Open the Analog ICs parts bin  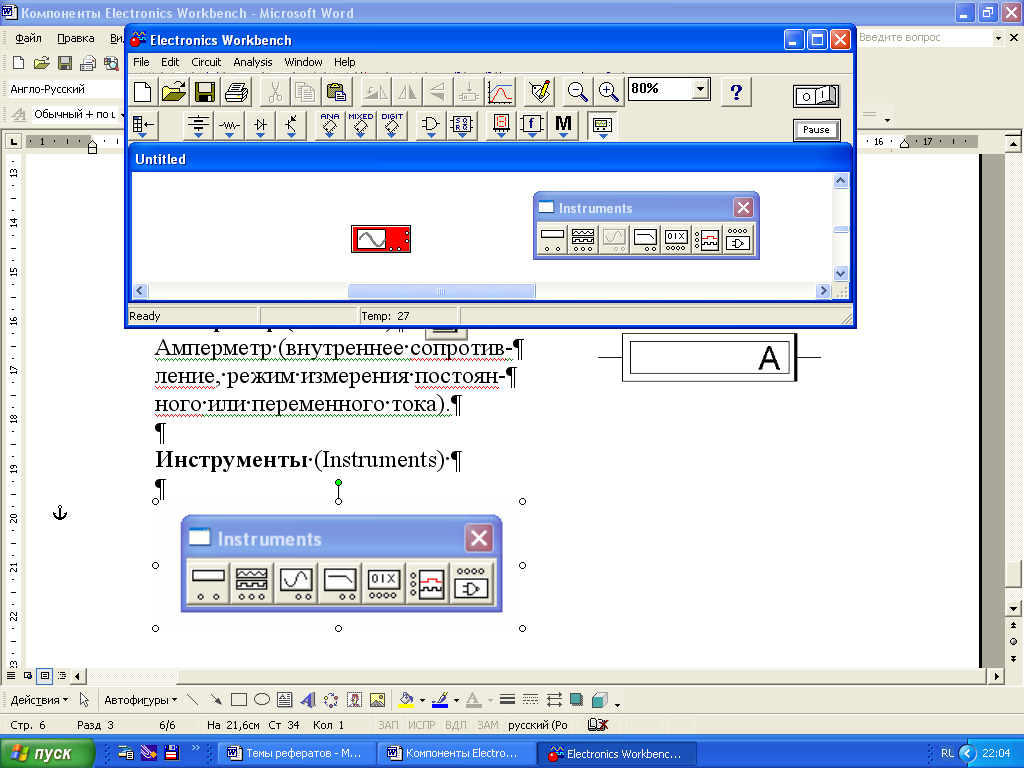(x=330, y=125)
